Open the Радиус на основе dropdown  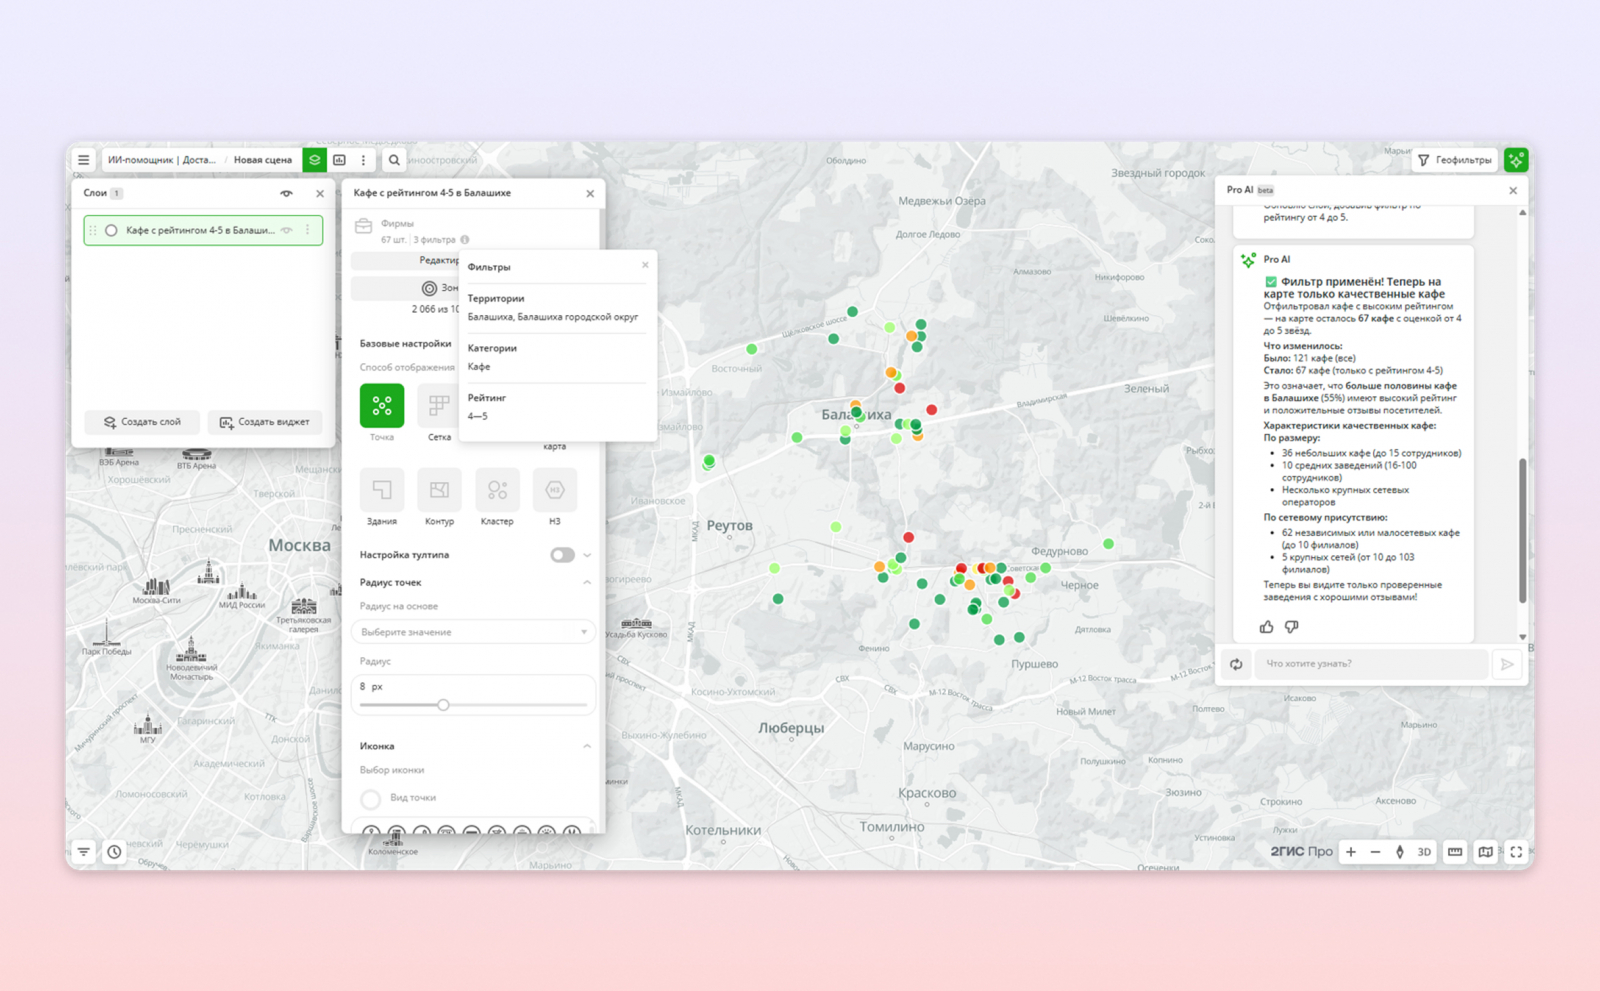pos(473,632)
